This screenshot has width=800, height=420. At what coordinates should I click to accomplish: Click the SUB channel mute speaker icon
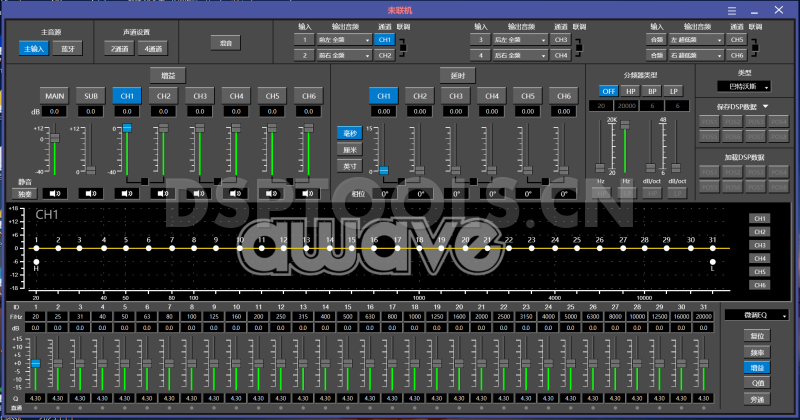point(91,192)
